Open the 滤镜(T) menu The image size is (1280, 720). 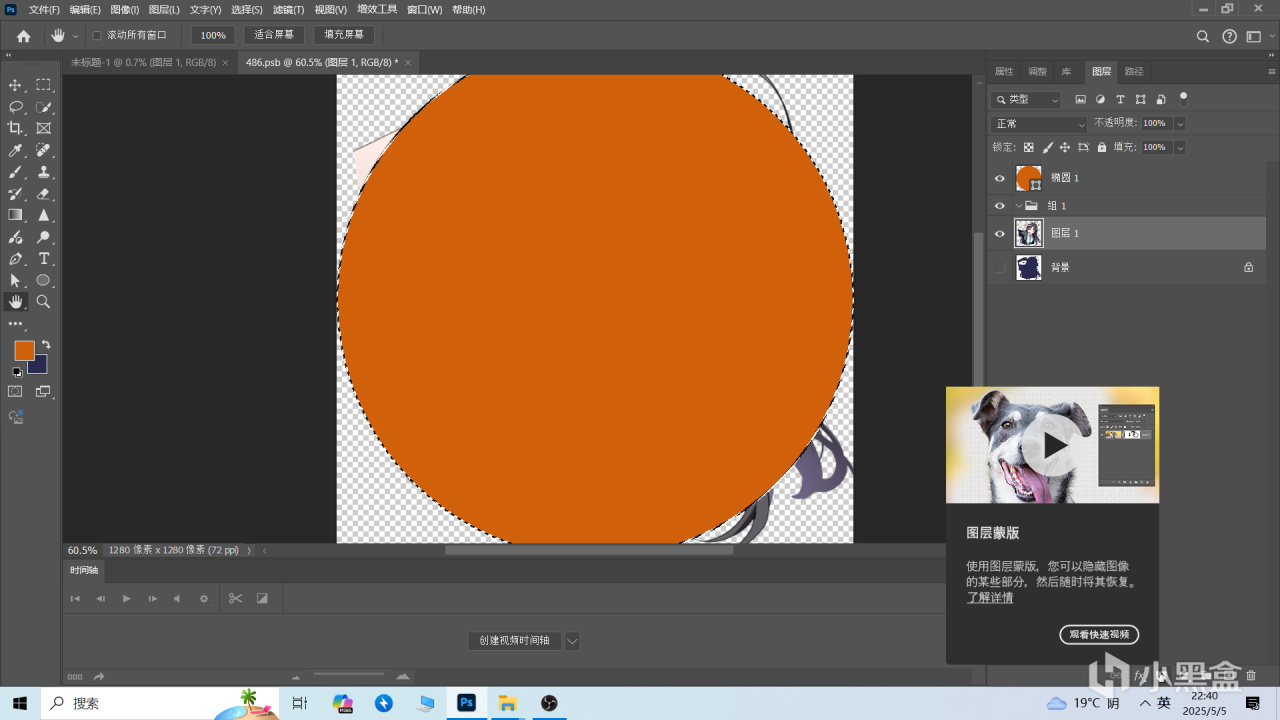pyautogui.click(x=288, y=9)
